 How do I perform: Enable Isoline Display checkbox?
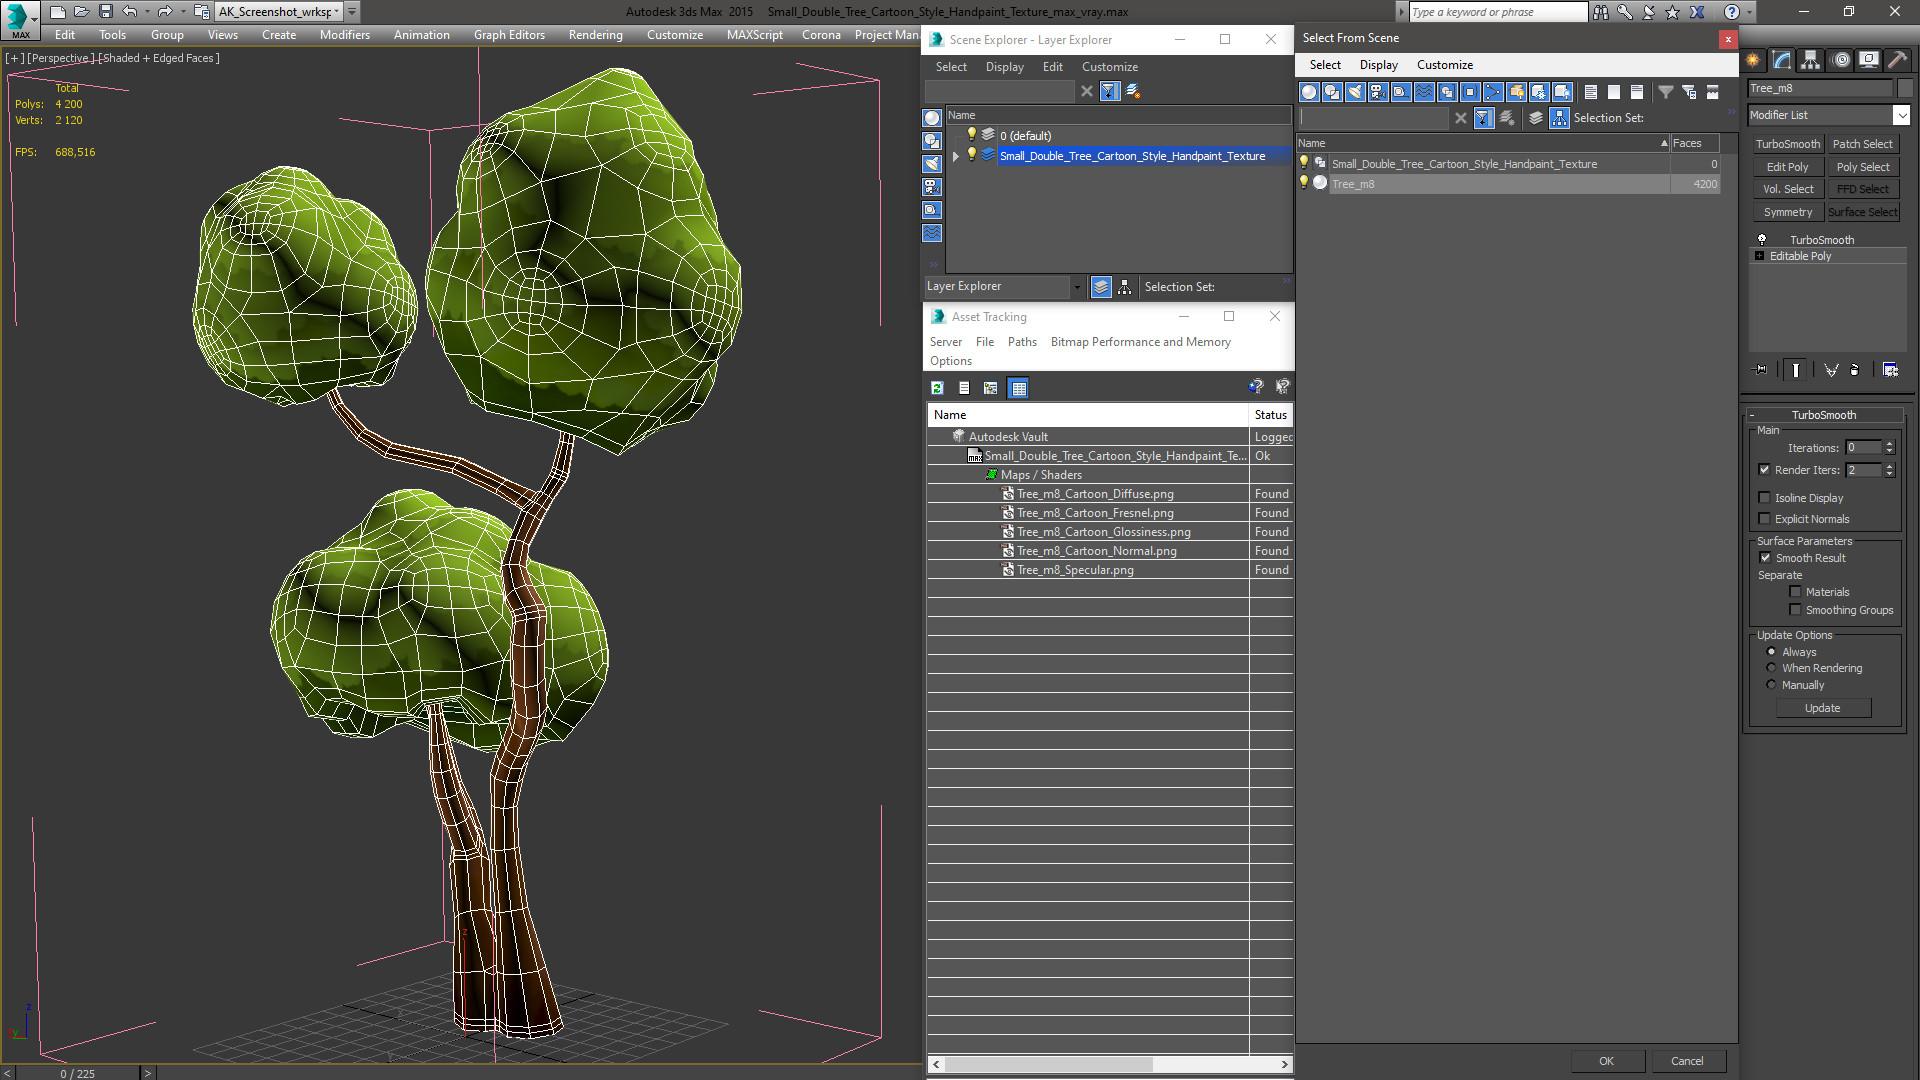pyautogui.click(x=1765, y=498)
